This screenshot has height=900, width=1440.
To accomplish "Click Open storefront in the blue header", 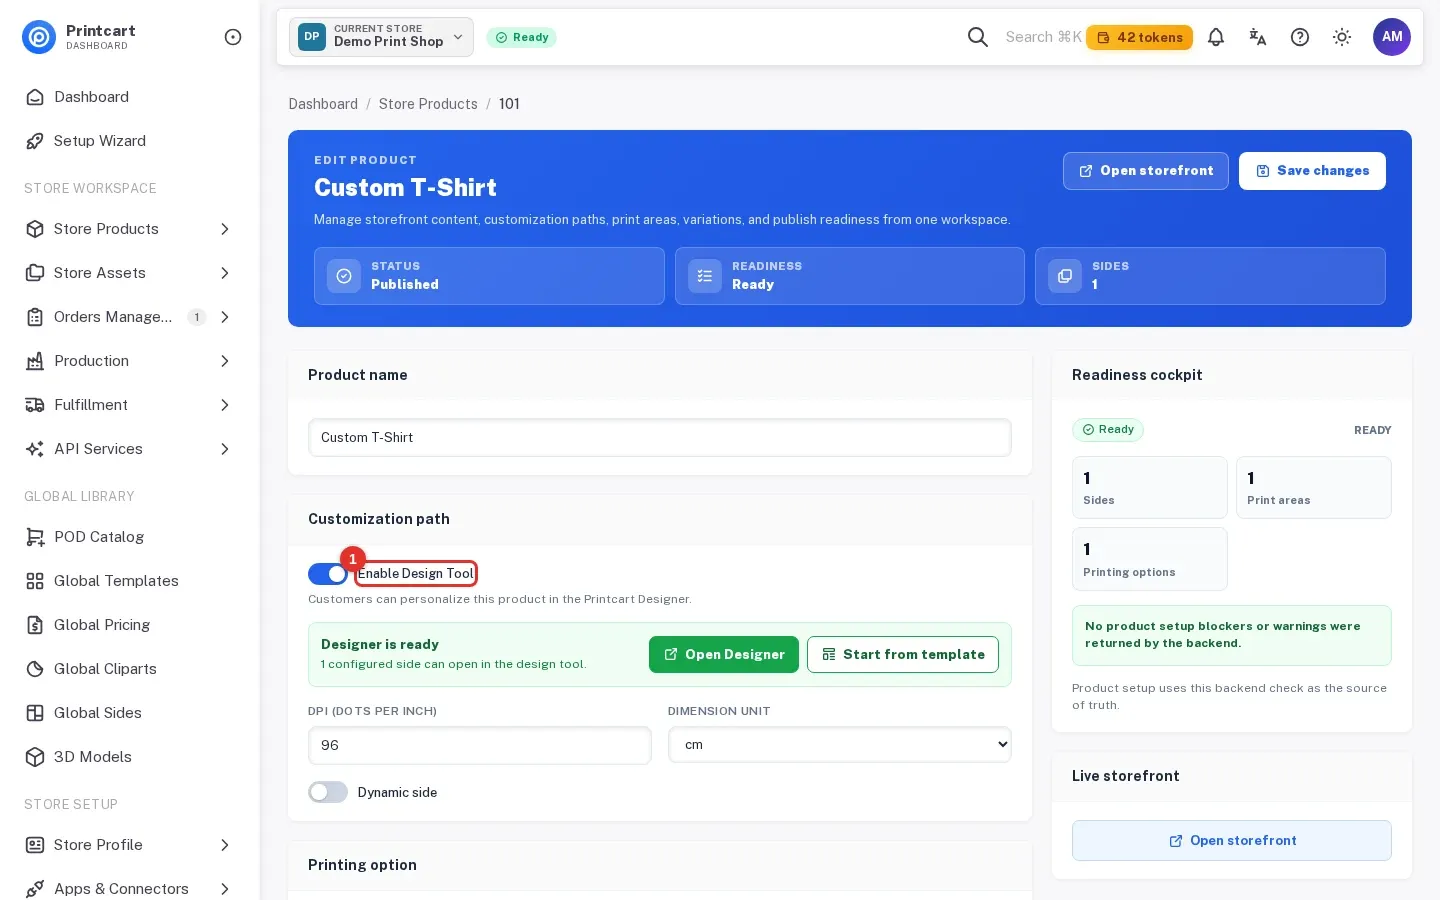I will [x=1146, y=171].
